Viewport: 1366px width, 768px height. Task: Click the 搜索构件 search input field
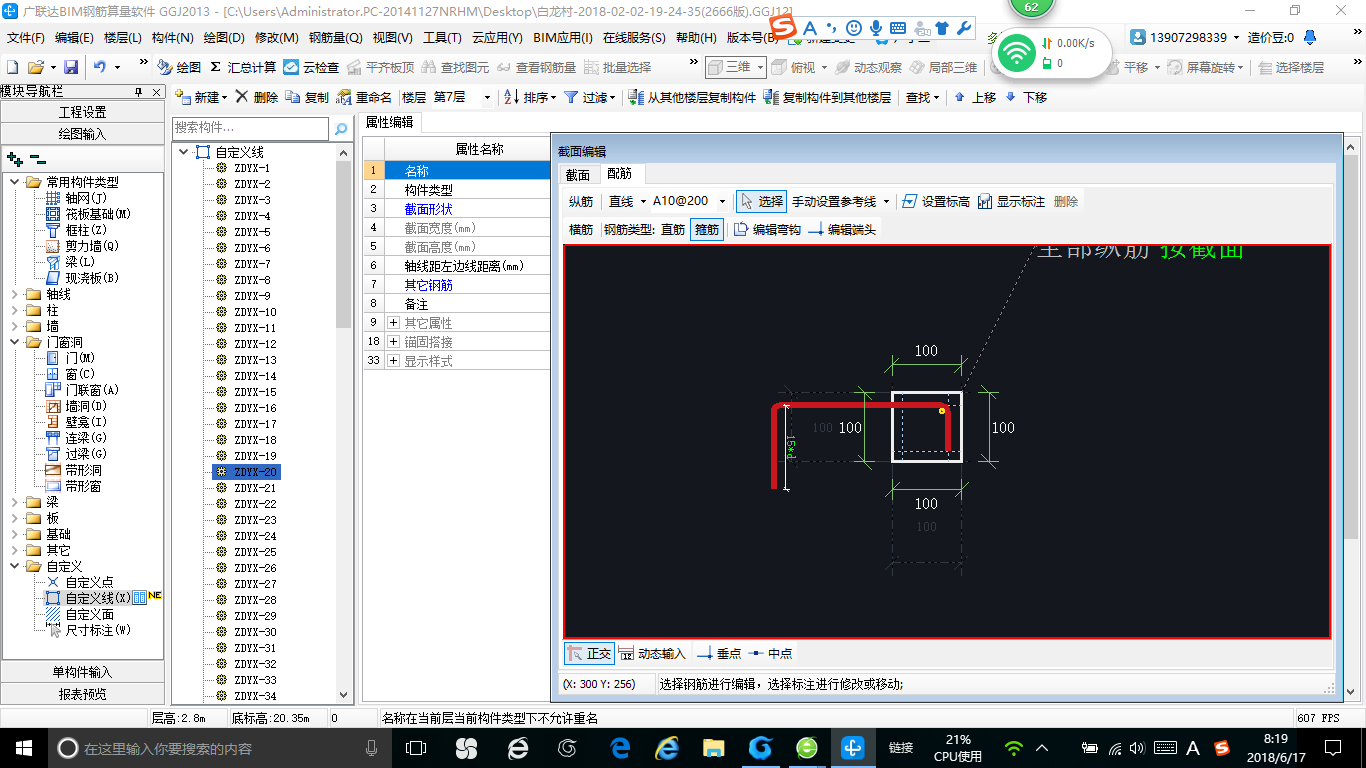(x=250, y=128)
